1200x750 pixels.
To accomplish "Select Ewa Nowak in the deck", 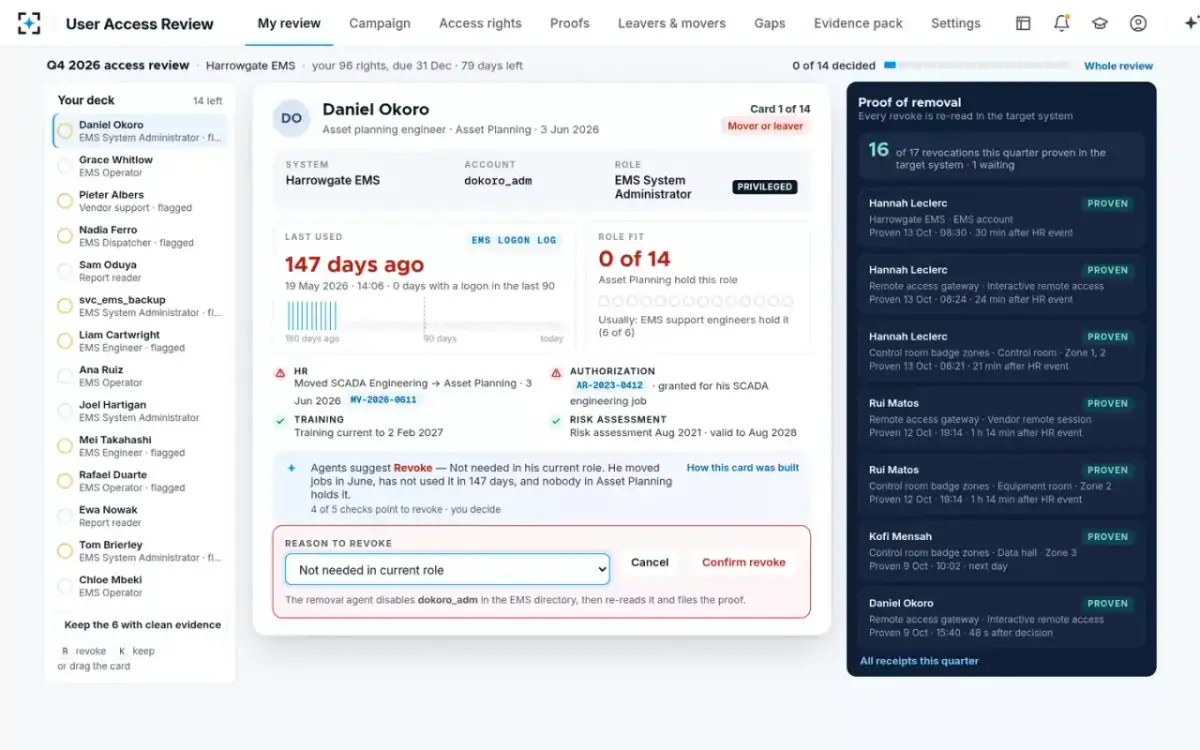I will [x=140, y=516].
